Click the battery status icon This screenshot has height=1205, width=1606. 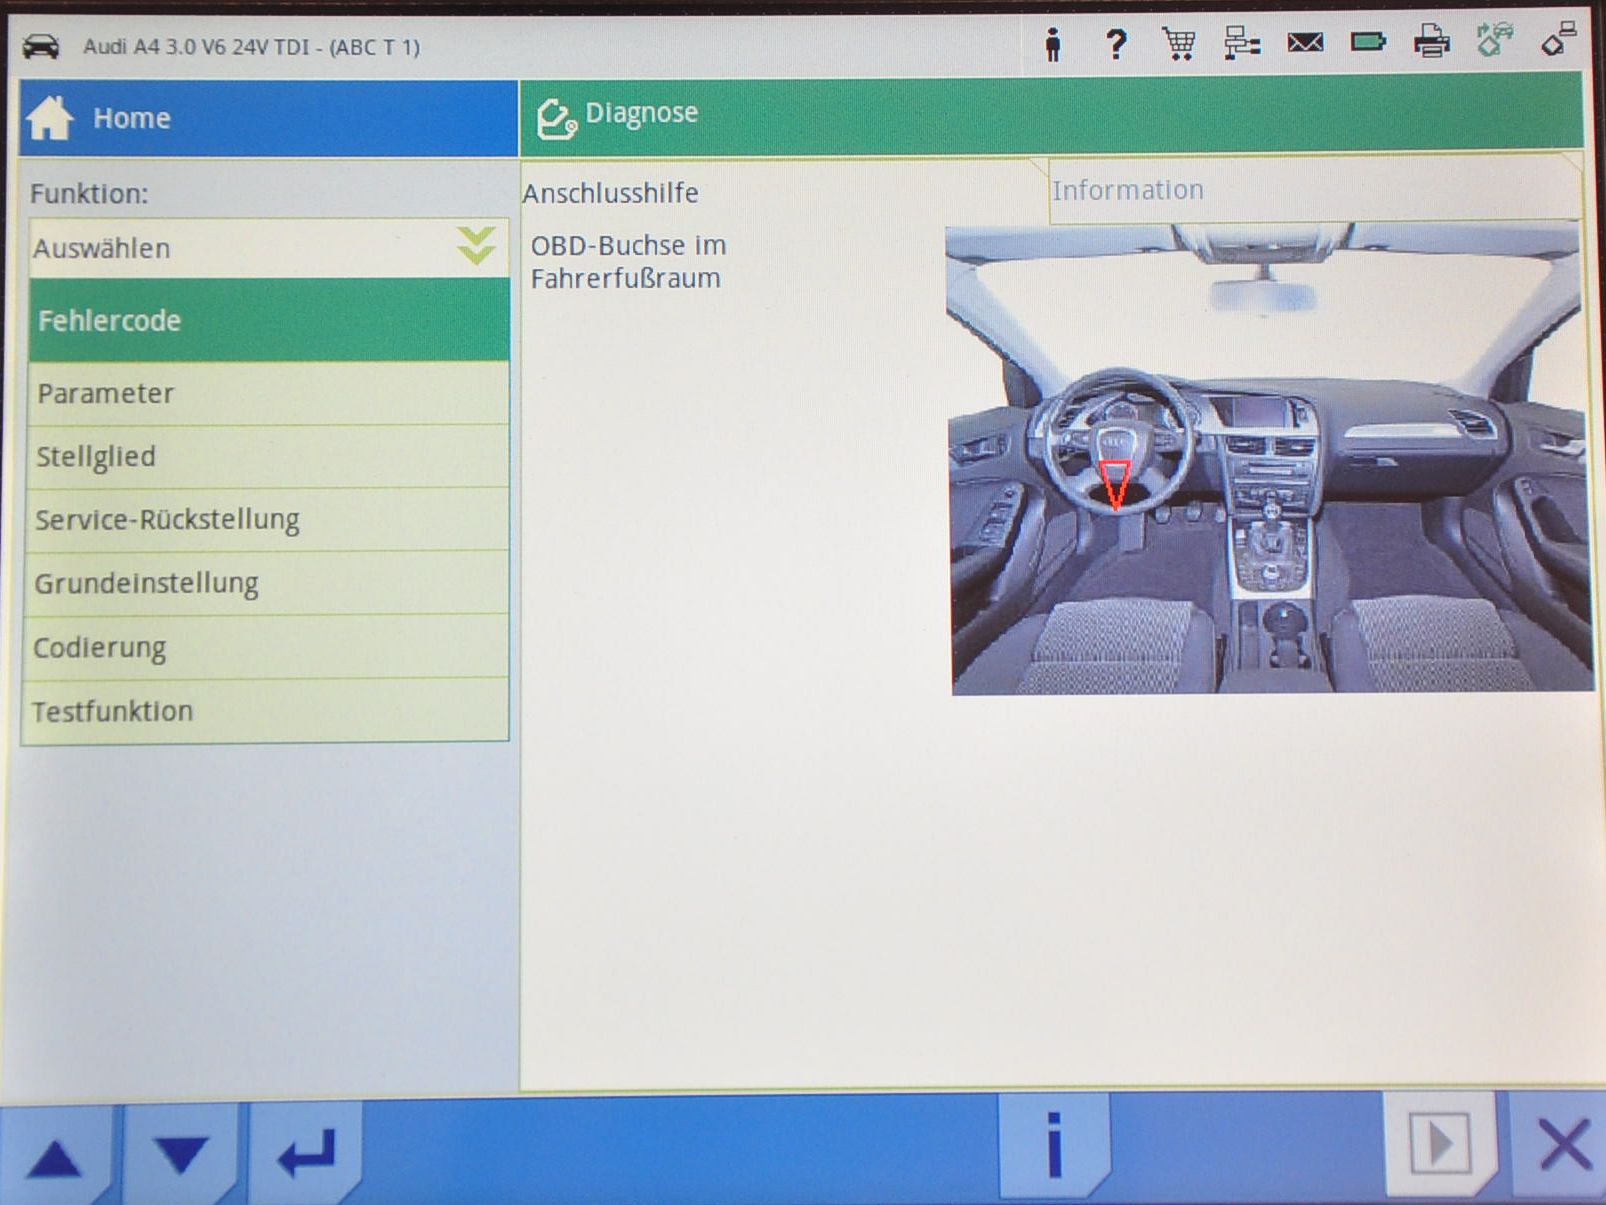(1367, 42)
